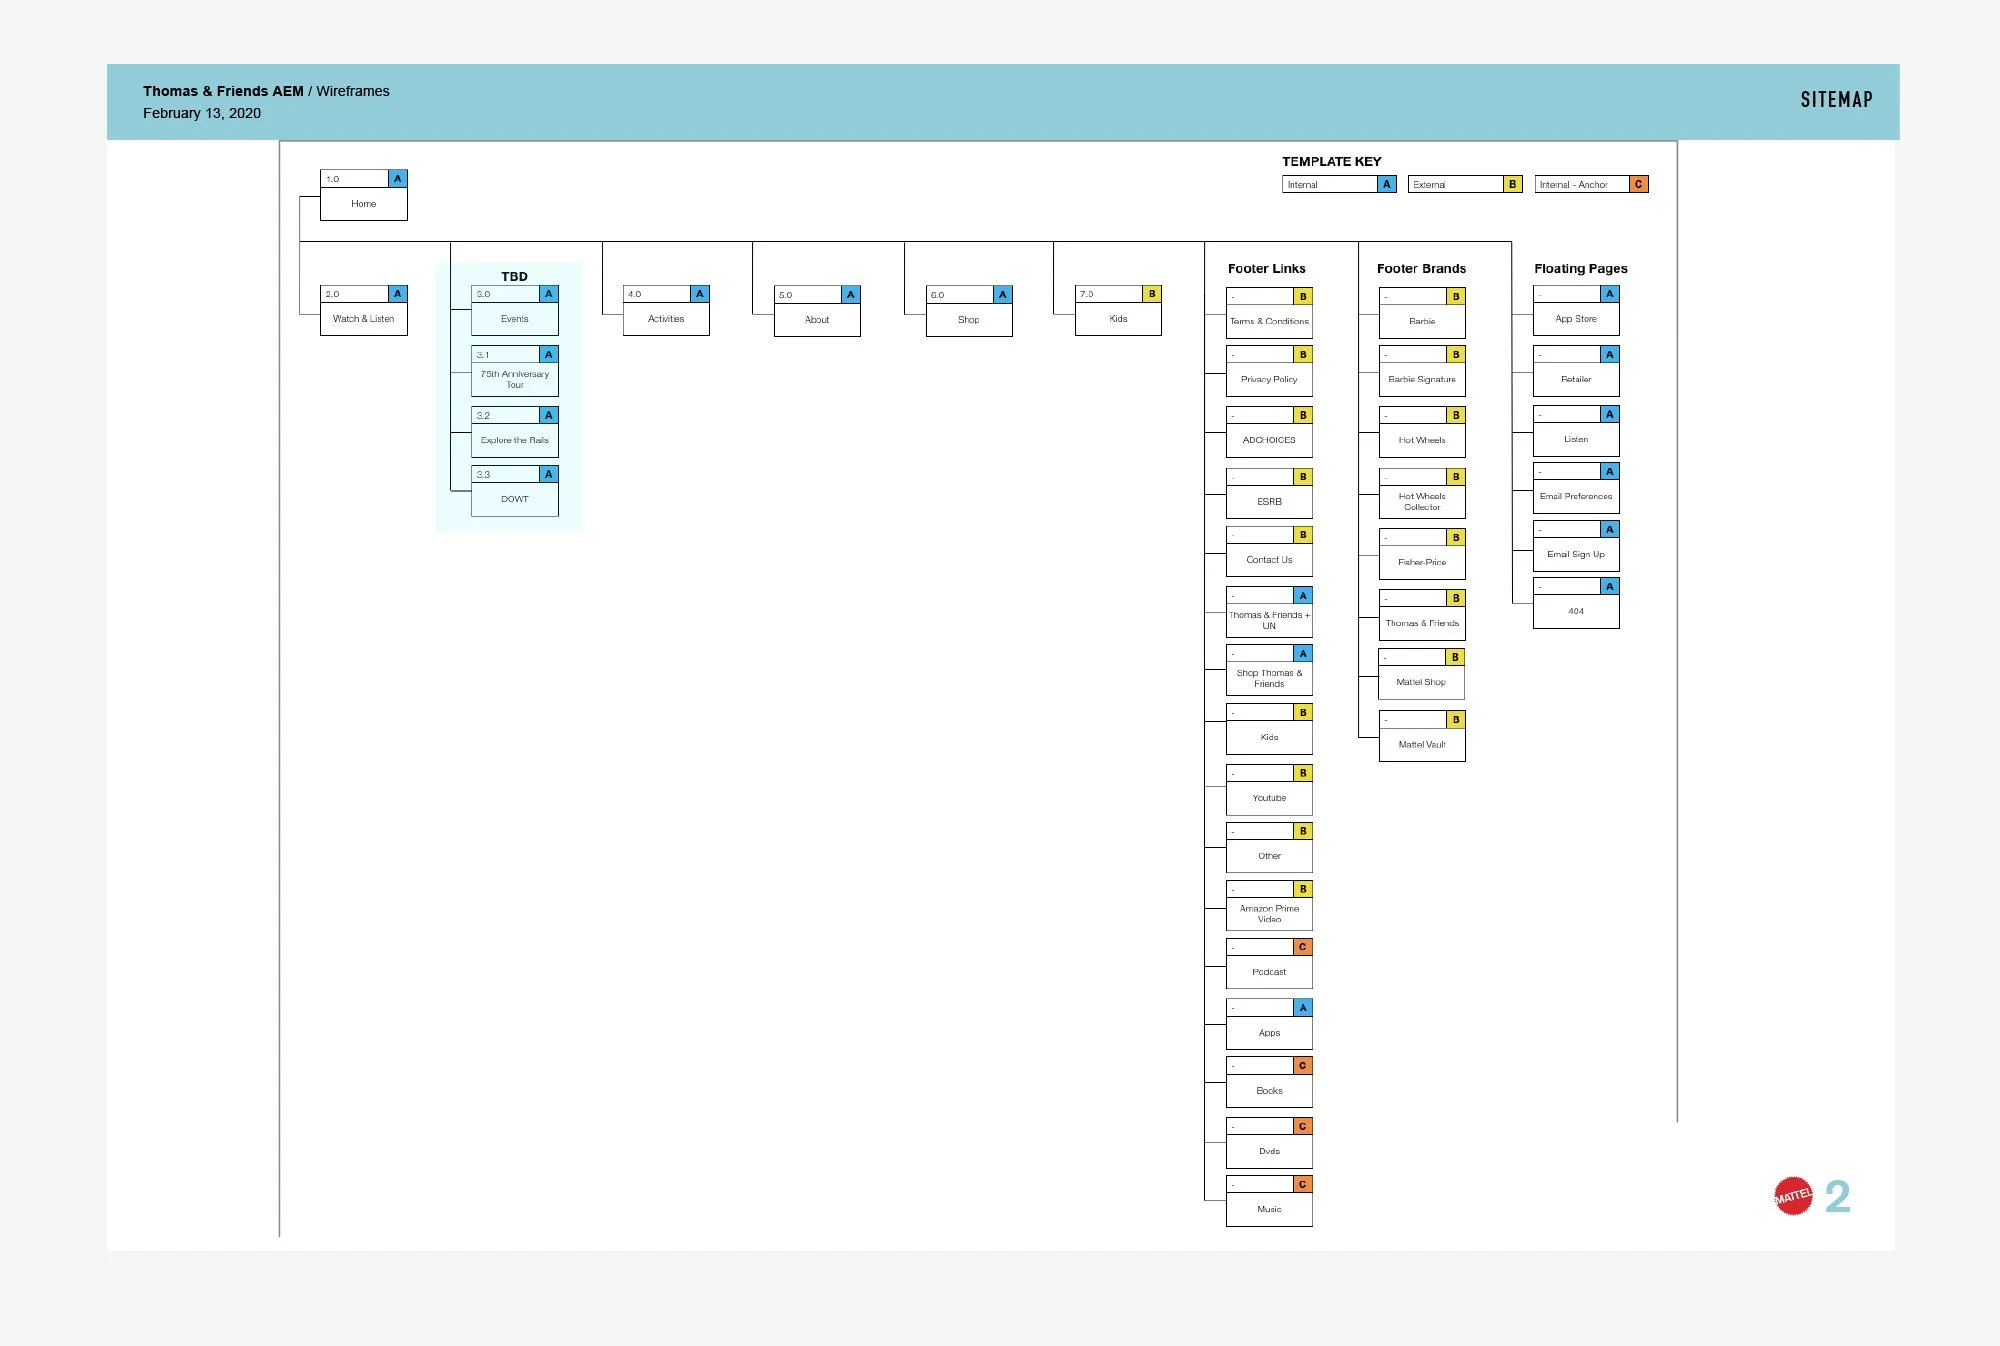The width and height of the screenshot is (2000, 1346).
Task: Click the blue A badge in Template Key Internal
Action: (x=1387, y=184)
